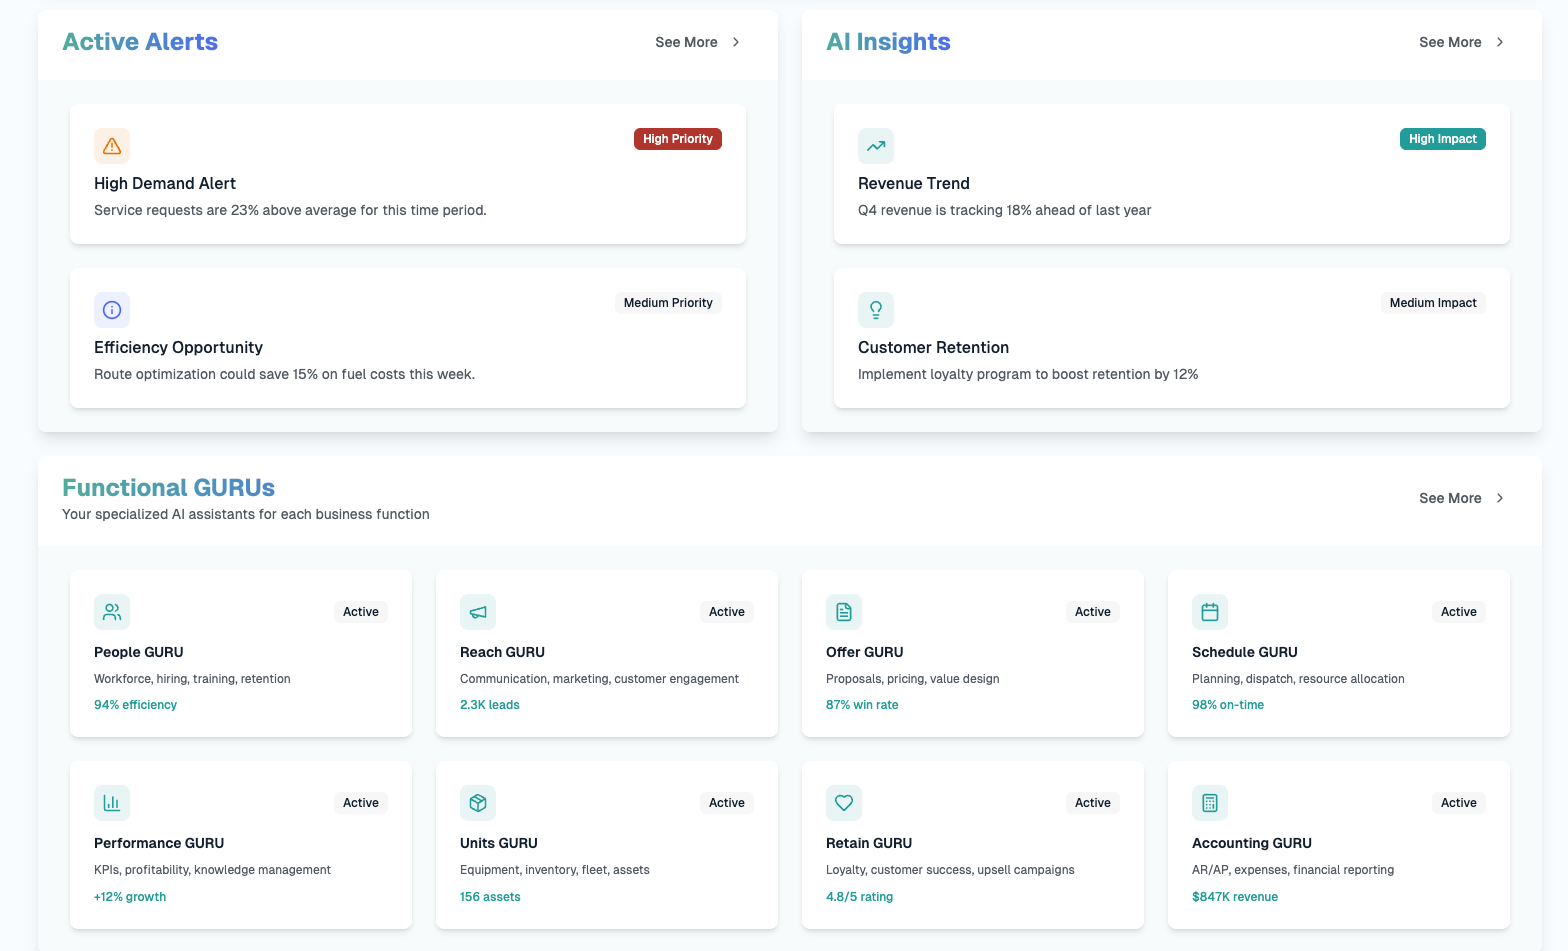
Task: Click 'Implement loyalty program to boost retention' text
Action: pyautogui.click(x=1028, y=374)
